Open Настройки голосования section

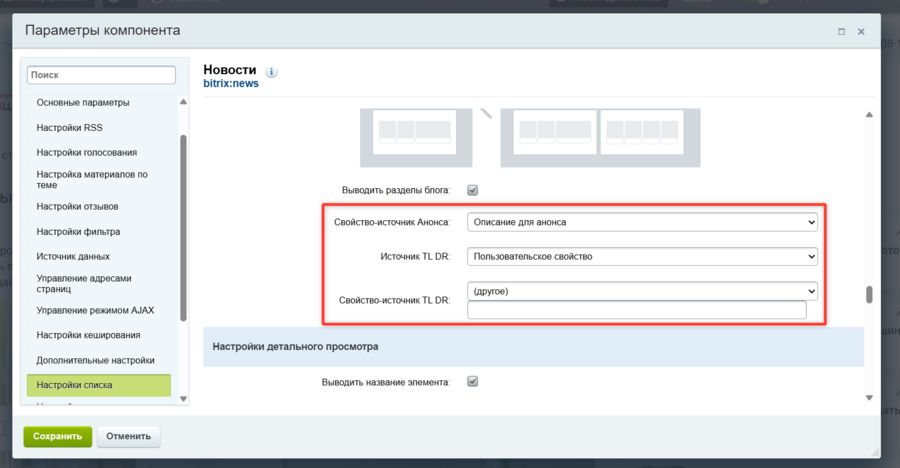[87, 152]
